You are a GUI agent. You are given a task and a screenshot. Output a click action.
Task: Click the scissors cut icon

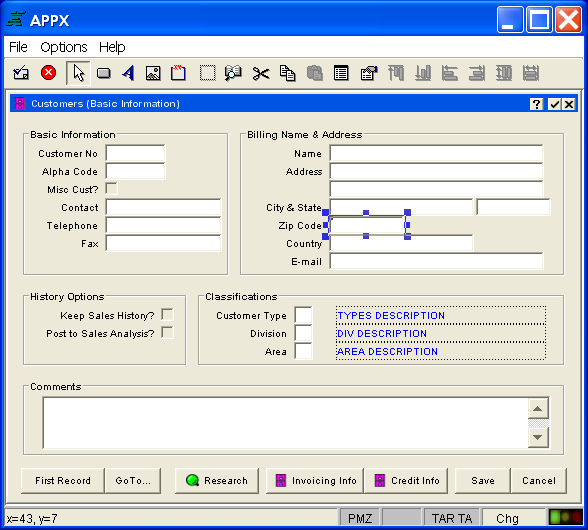point(261,73)
